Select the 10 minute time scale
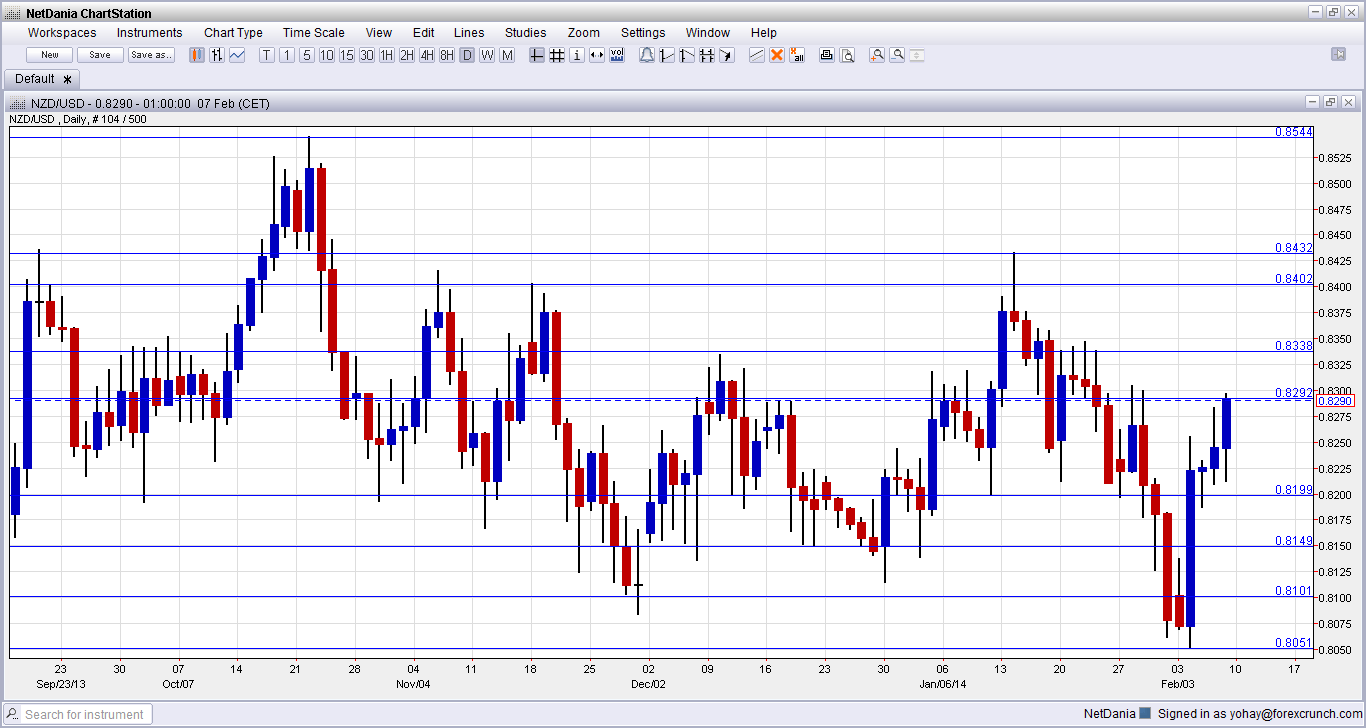The width and height of the screenshot is (1366, 728). point(327,55)
